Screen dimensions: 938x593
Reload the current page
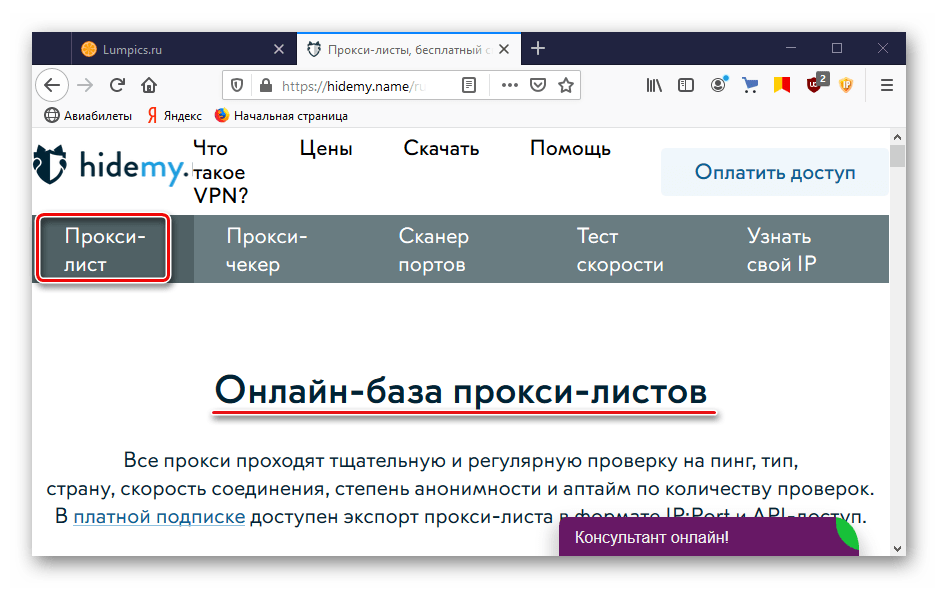117,86
